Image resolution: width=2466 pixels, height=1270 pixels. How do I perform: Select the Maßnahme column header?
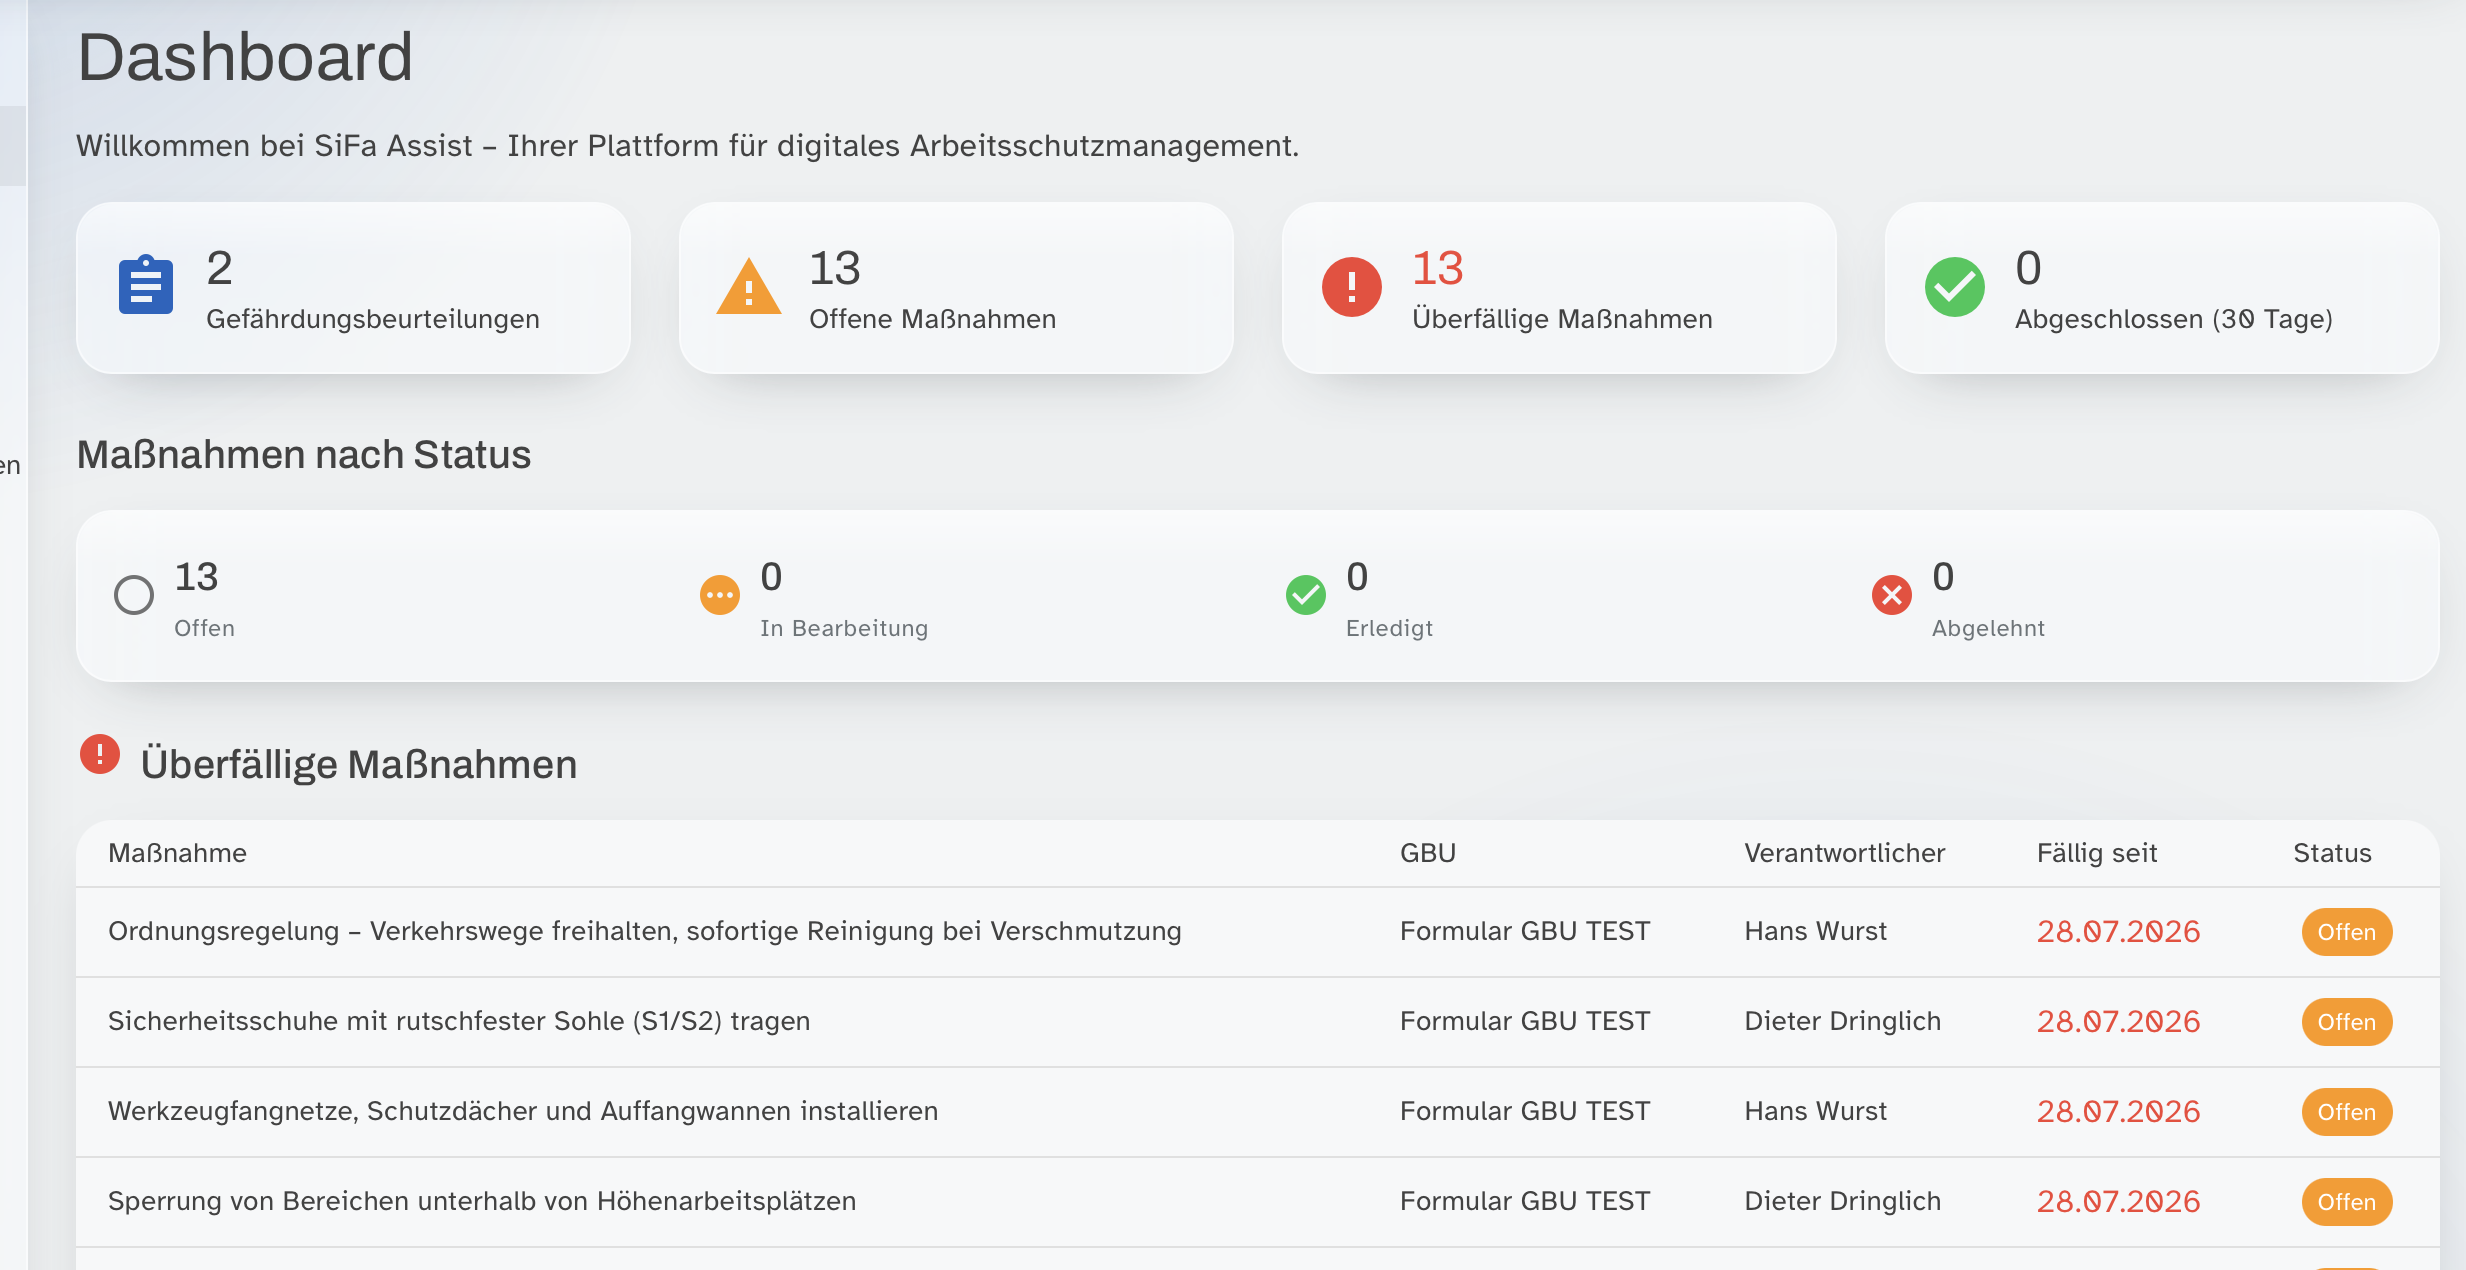(x=177, y=853)
